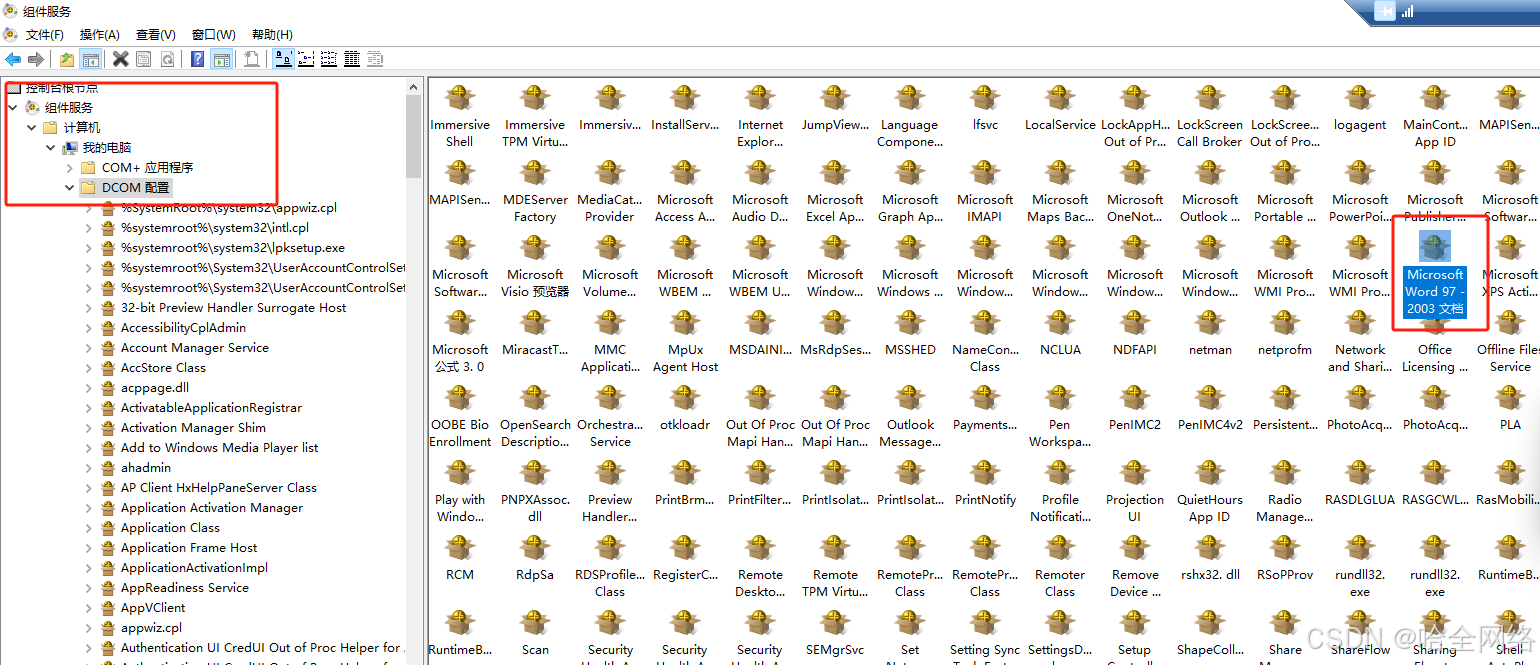Screen dimensions: 1540x665
Task: Select the PrintNotify component icon
Action: (985, 483)
